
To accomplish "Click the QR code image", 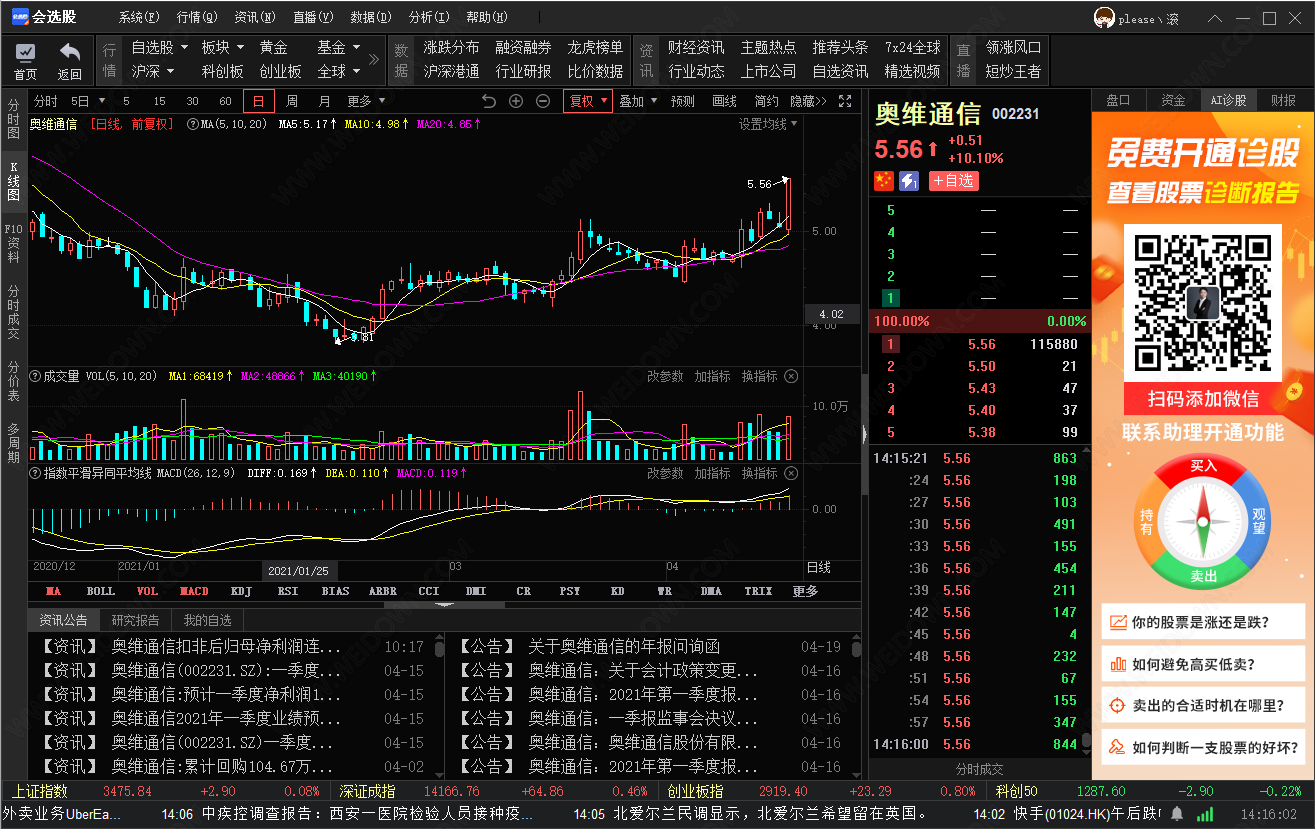I will [x=1204, y=301].
